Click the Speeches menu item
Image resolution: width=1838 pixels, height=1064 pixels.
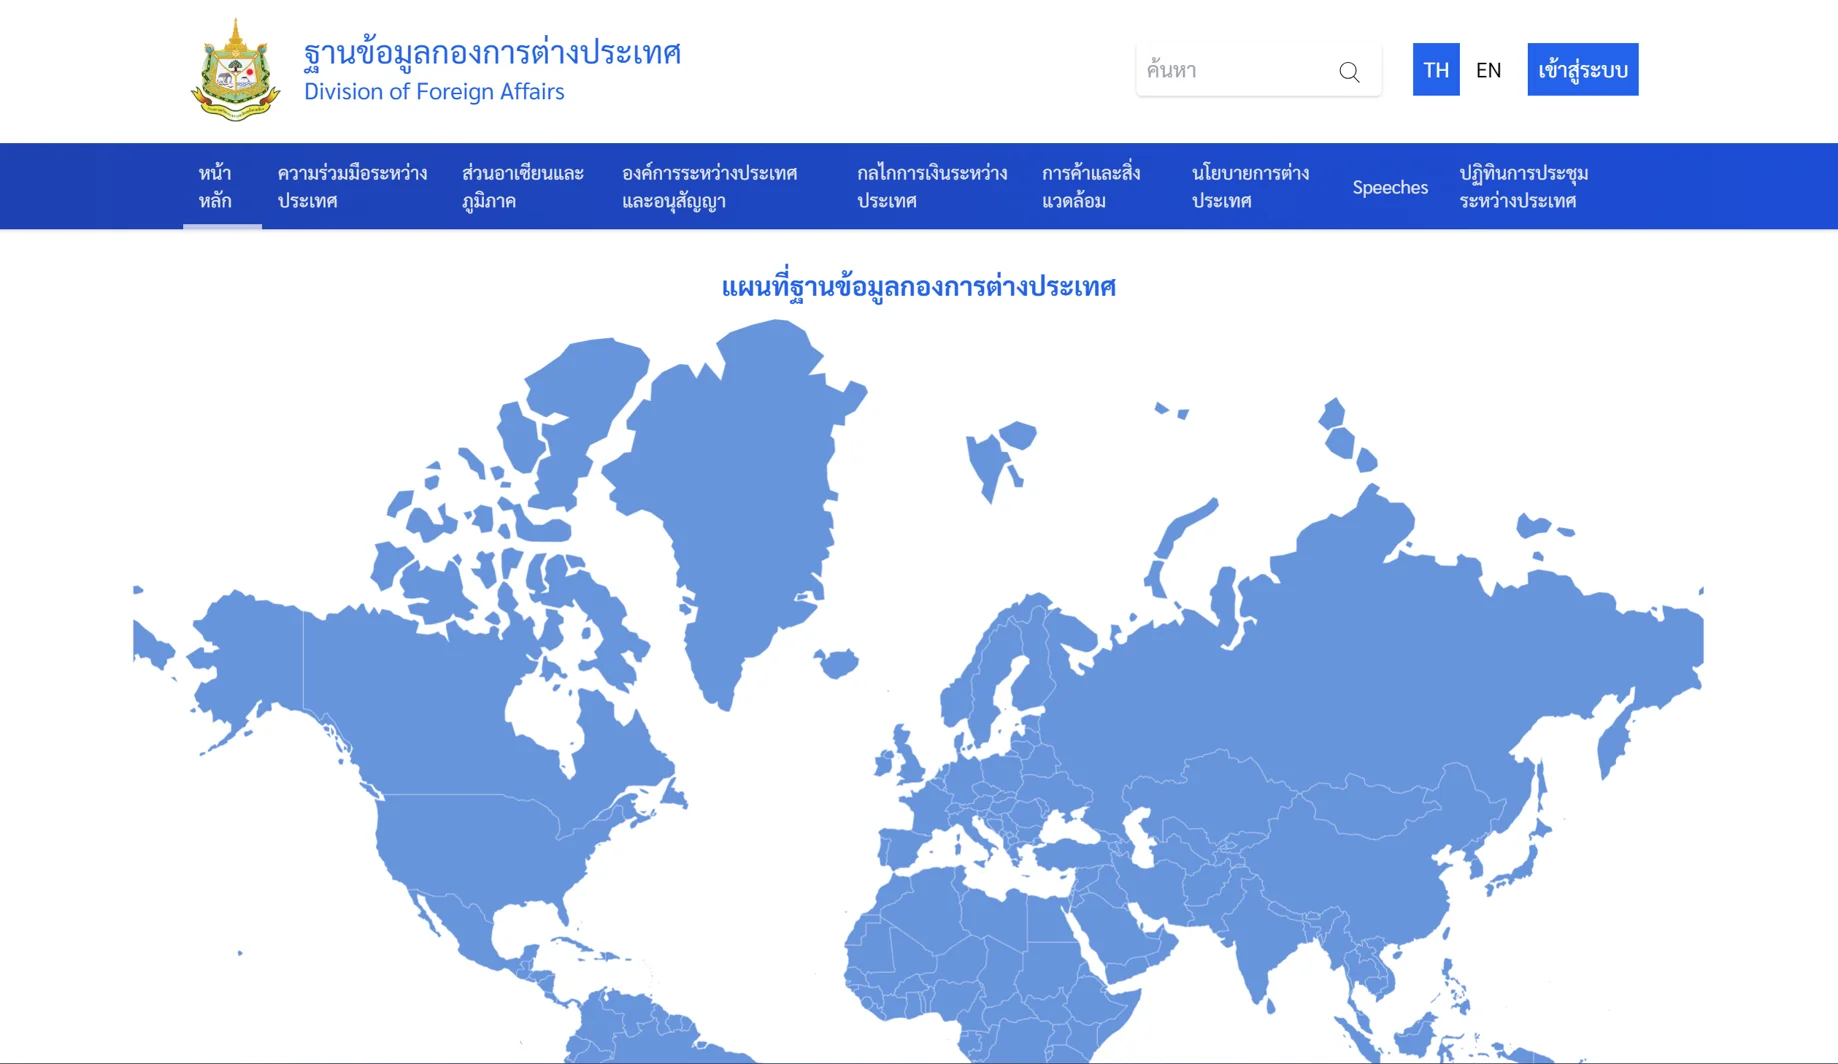pos(1389,187)
